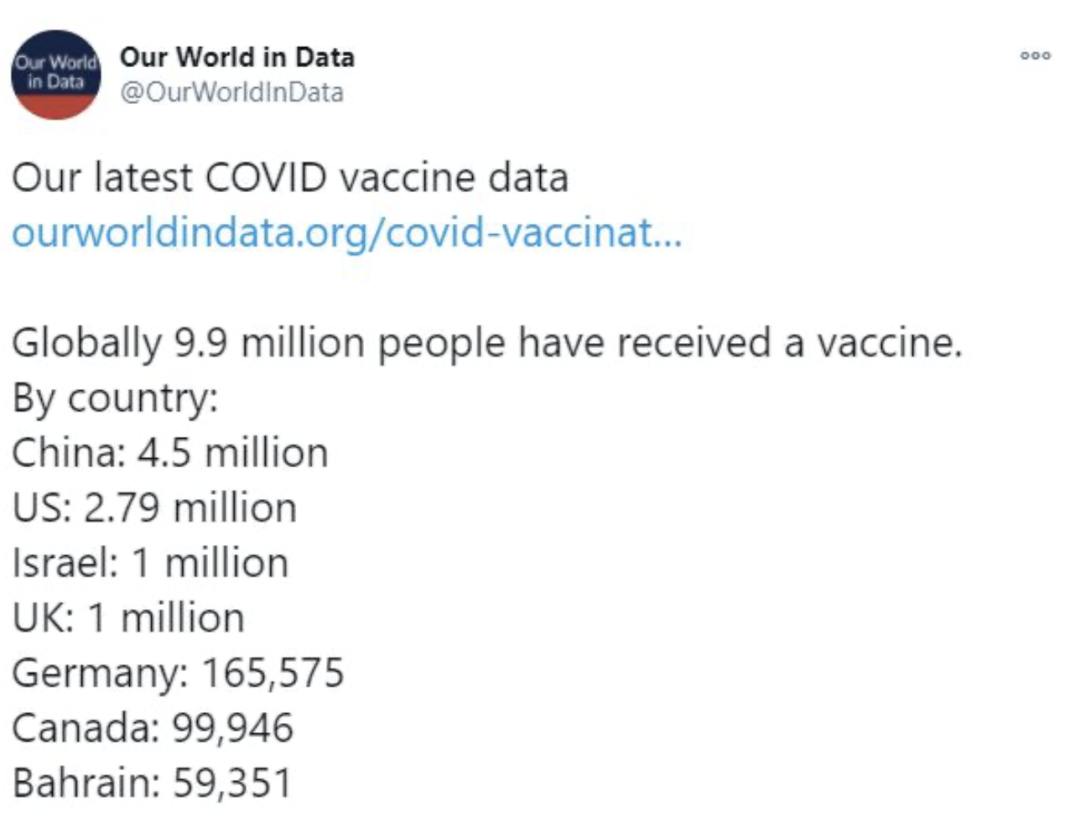
Task: Click the number 165,575 next to Germany
Action: click(273, 673)
